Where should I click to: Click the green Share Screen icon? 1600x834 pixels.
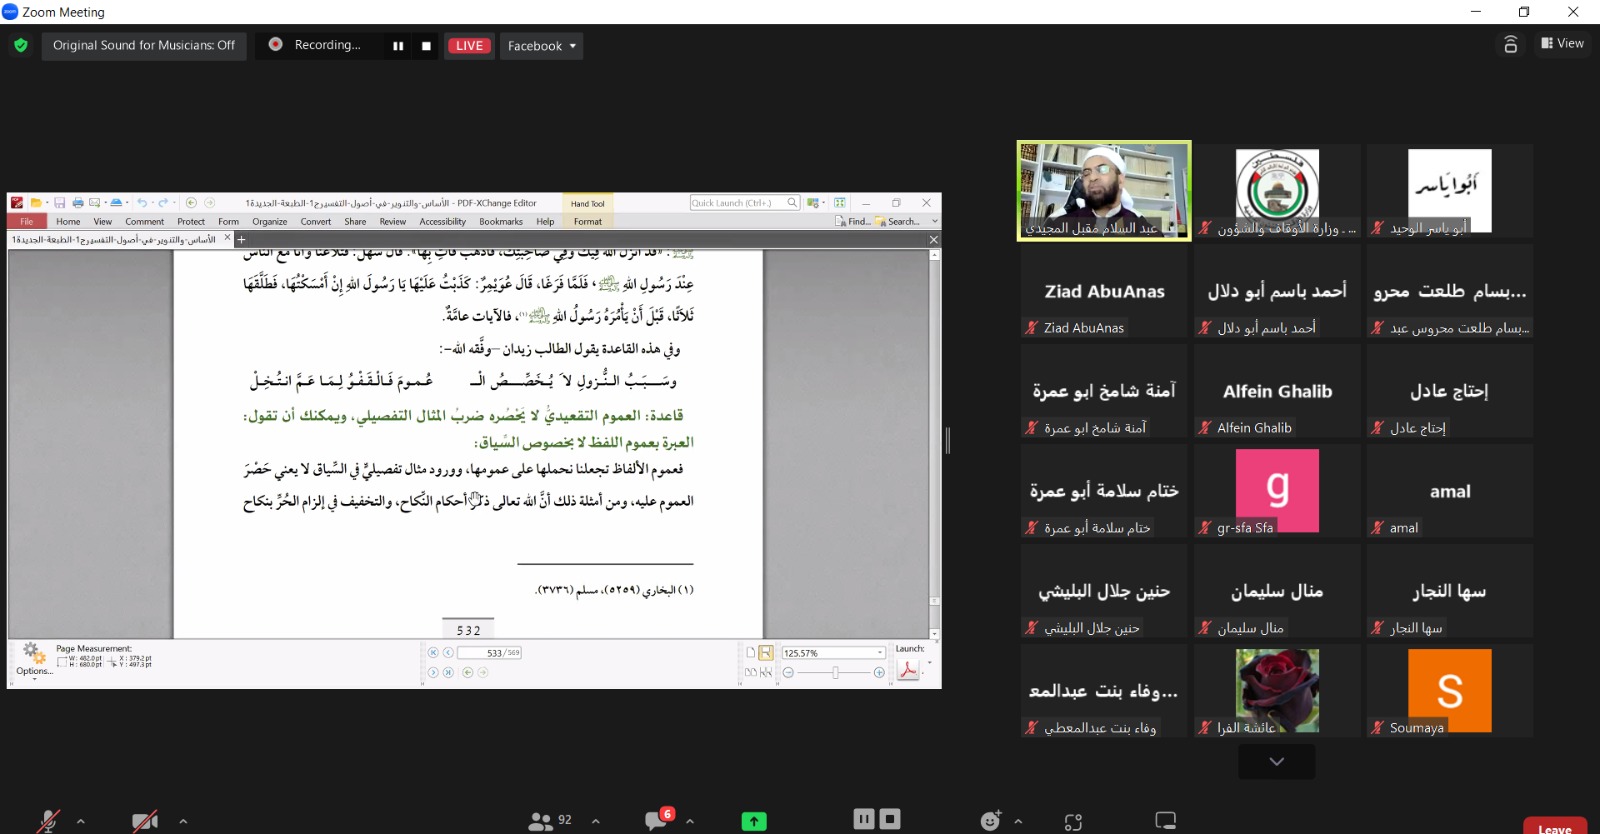coord(754,821)
